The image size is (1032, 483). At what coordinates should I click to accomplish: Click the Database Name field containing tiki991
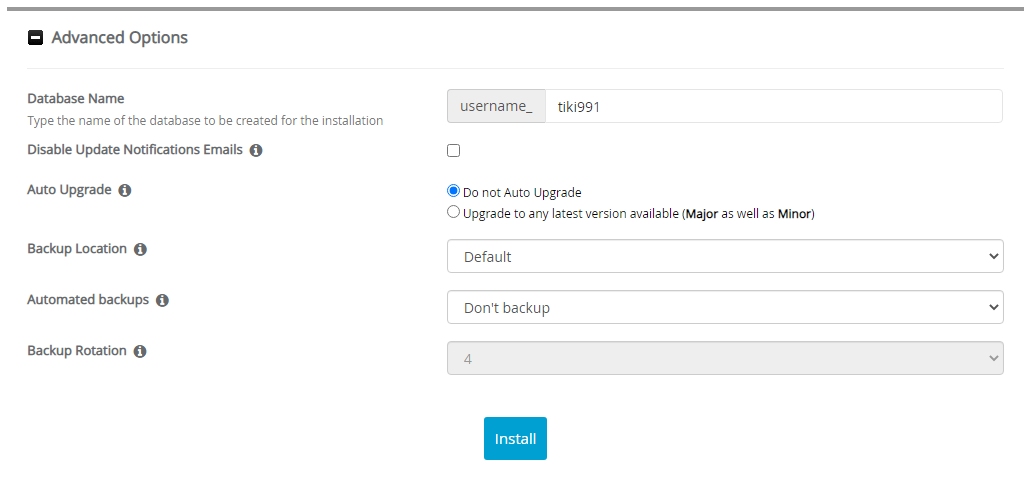click(772, 106)
